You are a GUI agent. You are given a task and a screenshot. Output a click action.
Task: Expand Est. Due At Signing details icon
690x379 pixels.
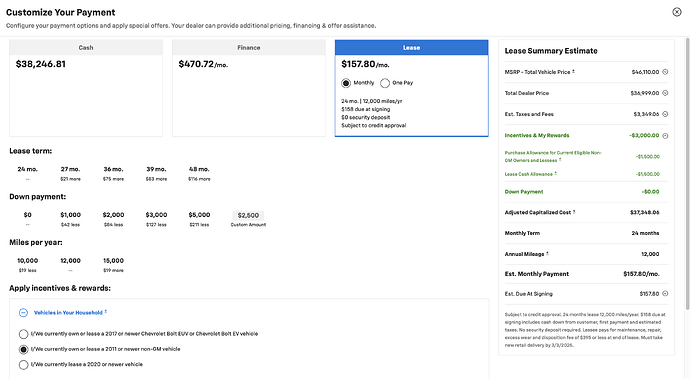pyautogui.click(x=665, y=294)
